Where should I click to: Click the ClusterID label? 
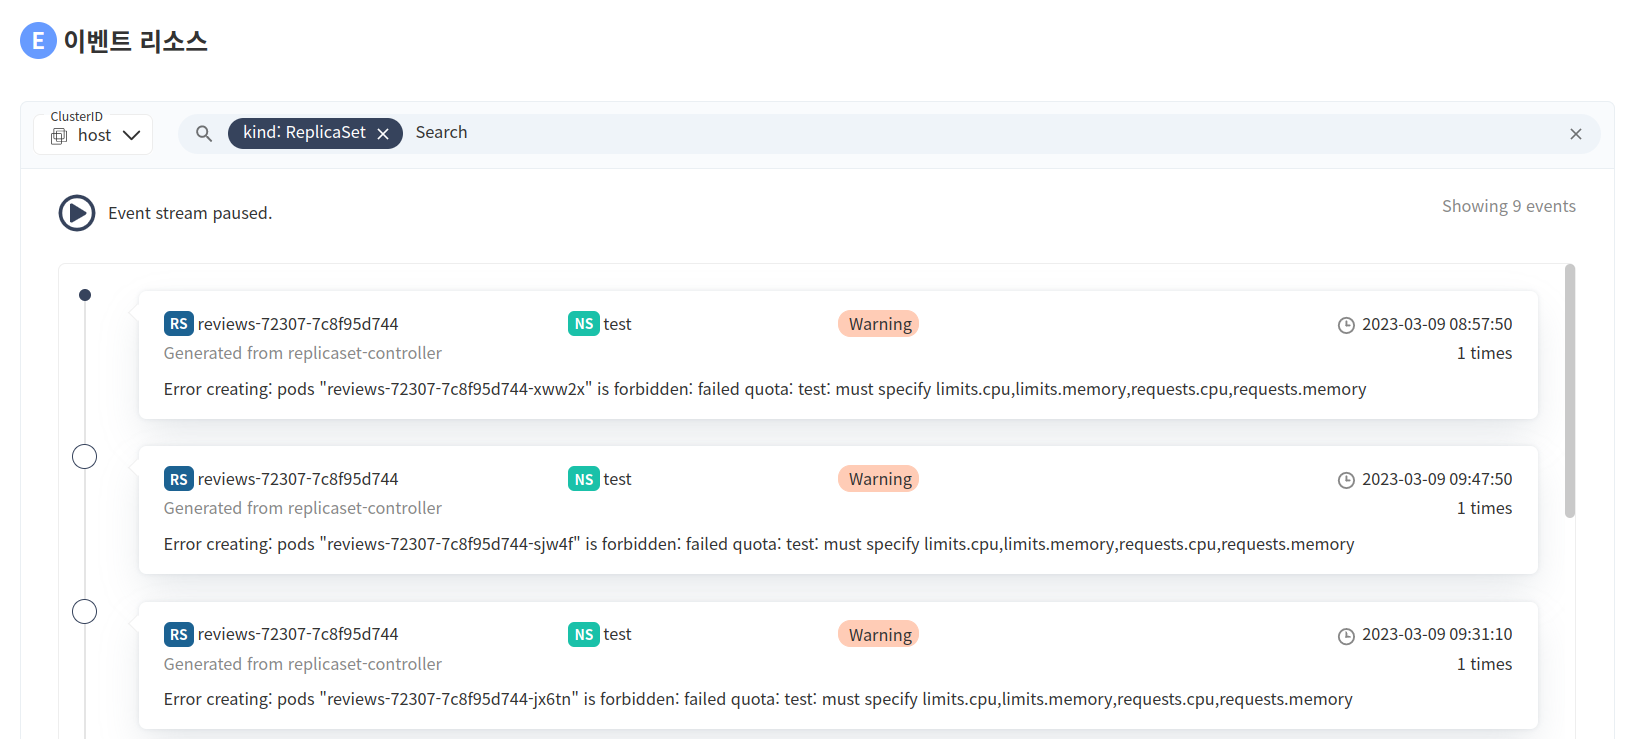coord(77,116)
